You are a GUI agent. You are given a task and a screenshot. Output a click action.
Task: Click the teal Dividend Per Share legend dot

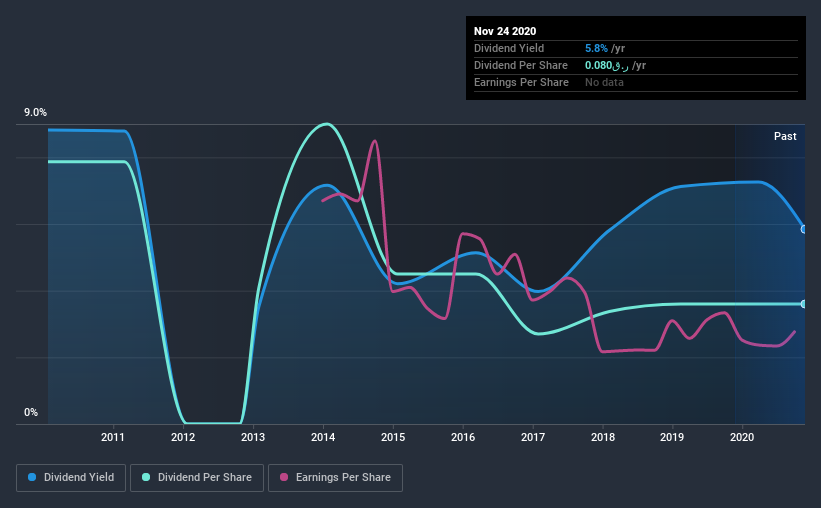146,477
